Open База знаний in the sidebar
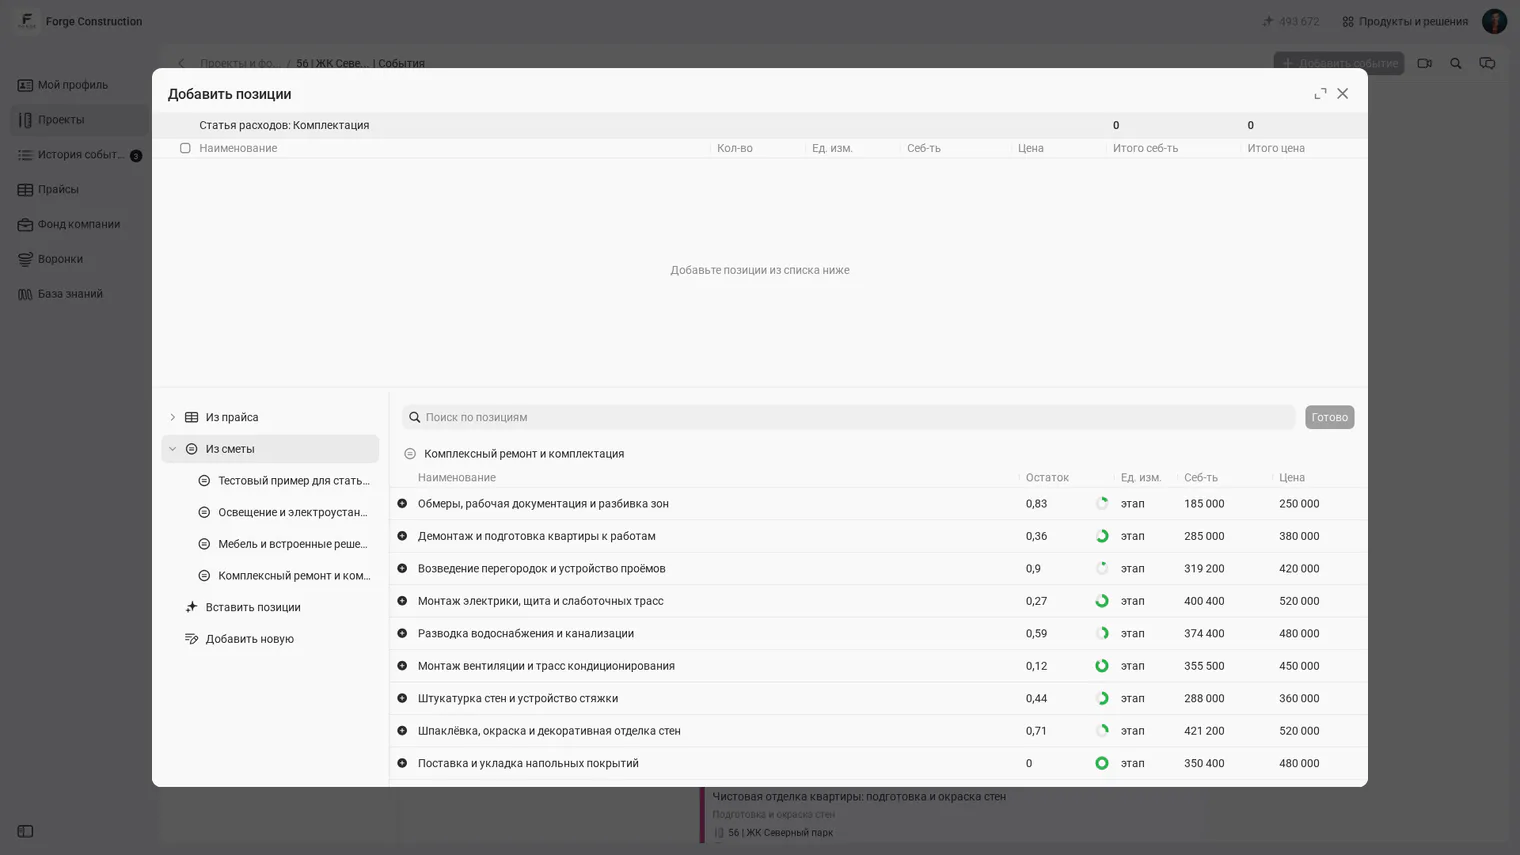Screen dimensions: 1520x855 pos(78,294)
